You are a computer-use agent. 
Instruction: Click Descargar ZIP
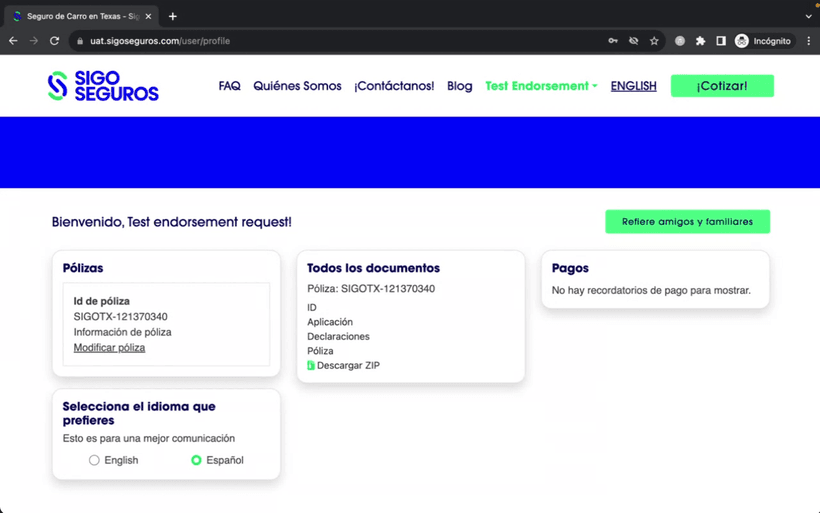348,366
